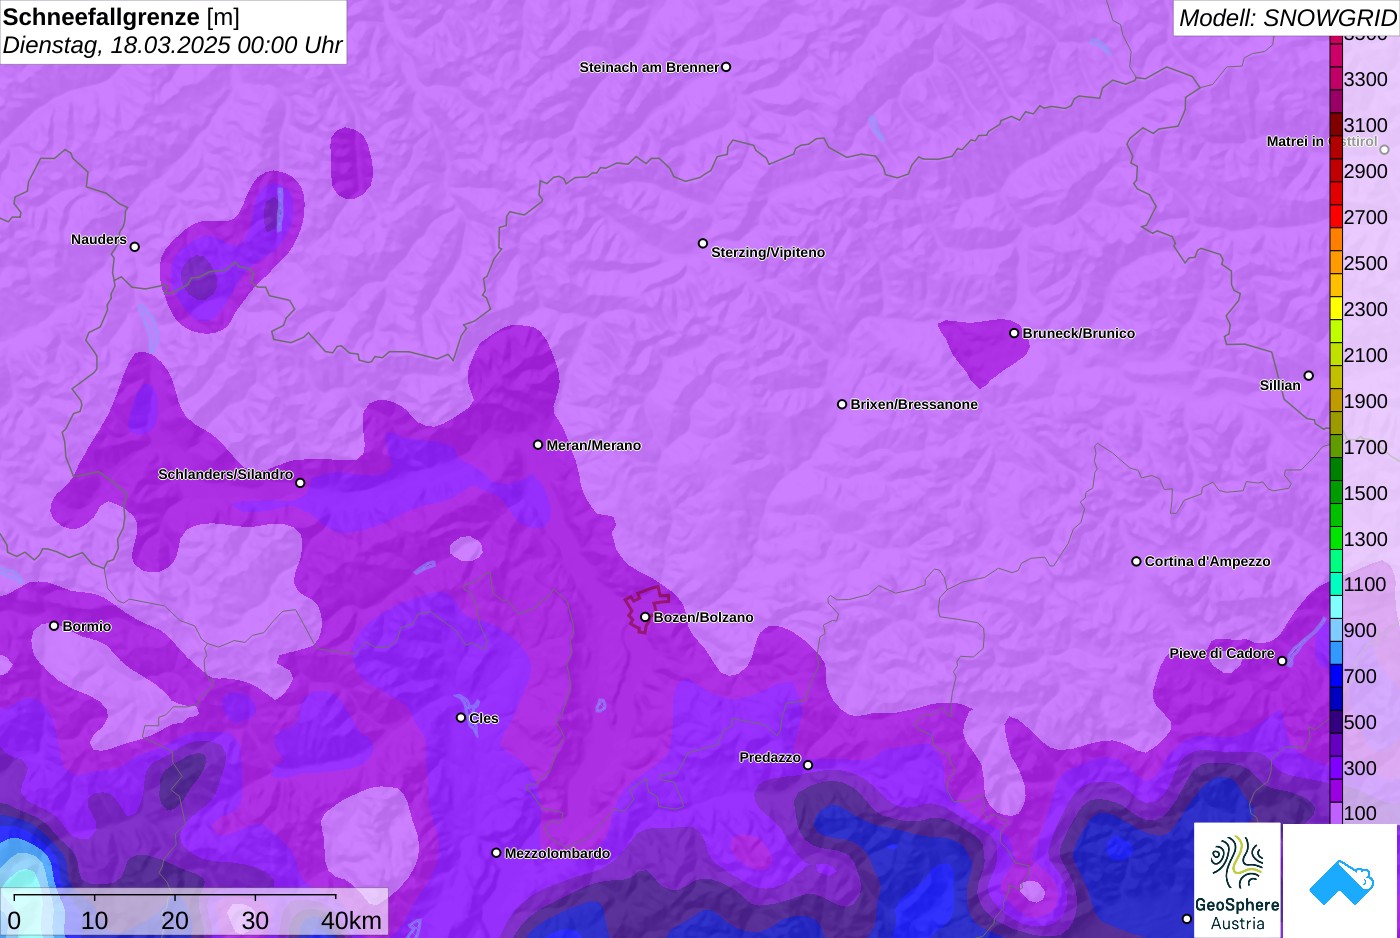Click the purple 300 legend swatch

click(x=1336, y=768)
